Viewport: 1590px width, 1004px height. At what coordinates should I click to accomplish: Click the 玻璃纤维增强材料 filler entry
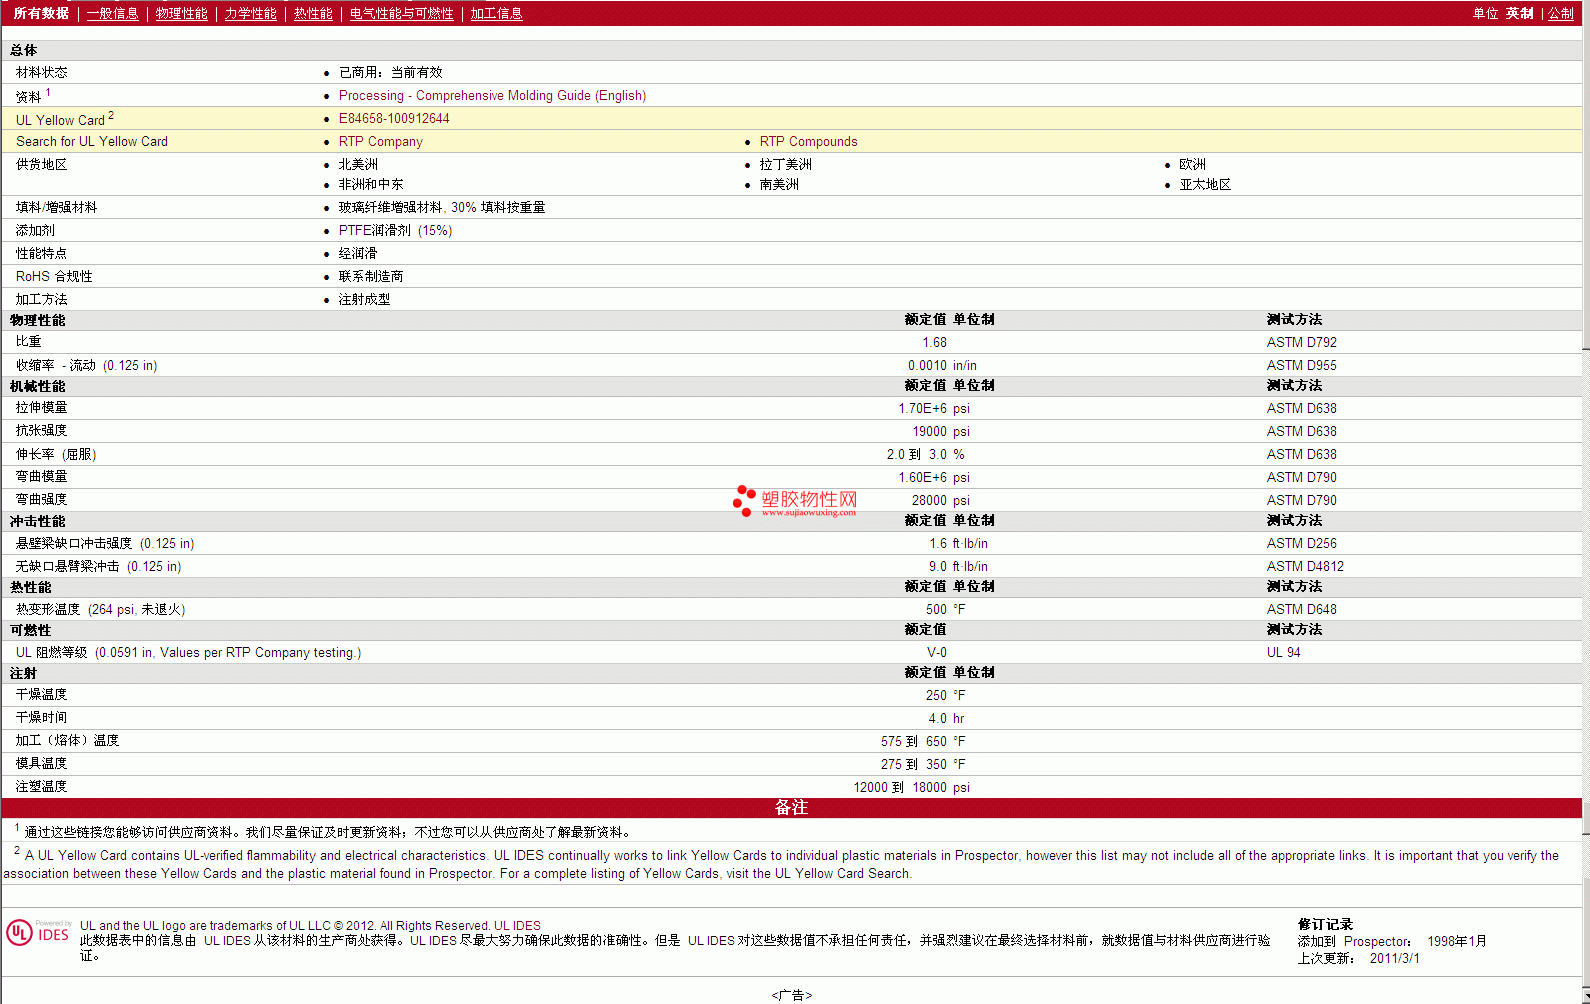[x=442, y=207]
